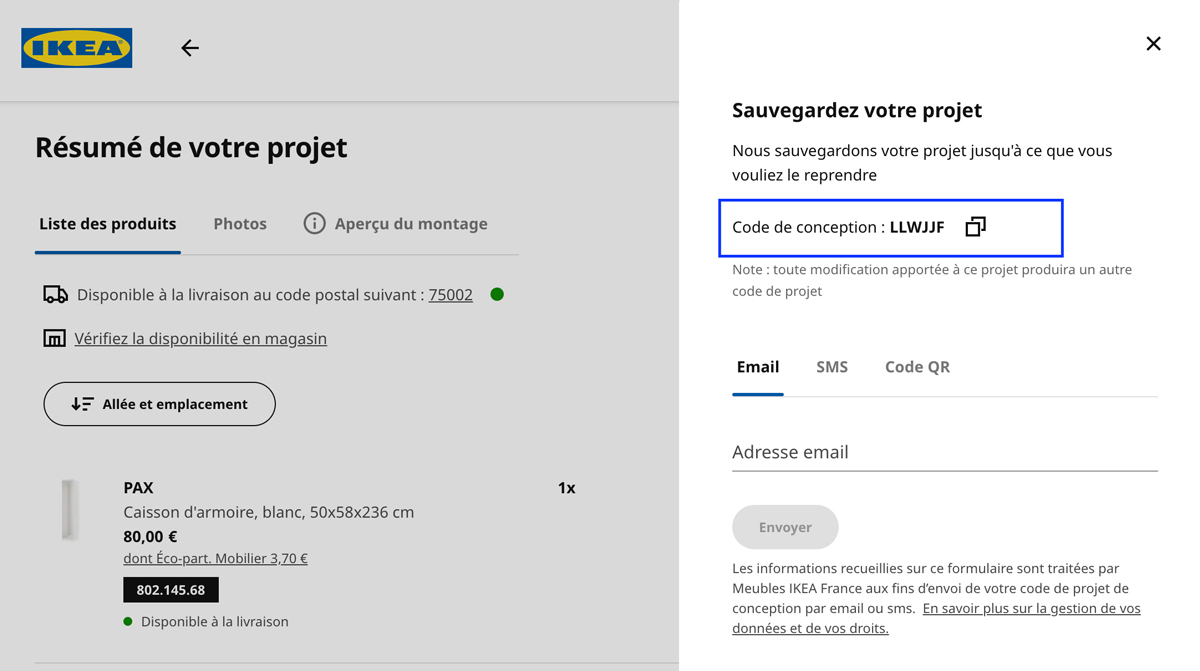Open the Liste des produits tab

(108, 224)
